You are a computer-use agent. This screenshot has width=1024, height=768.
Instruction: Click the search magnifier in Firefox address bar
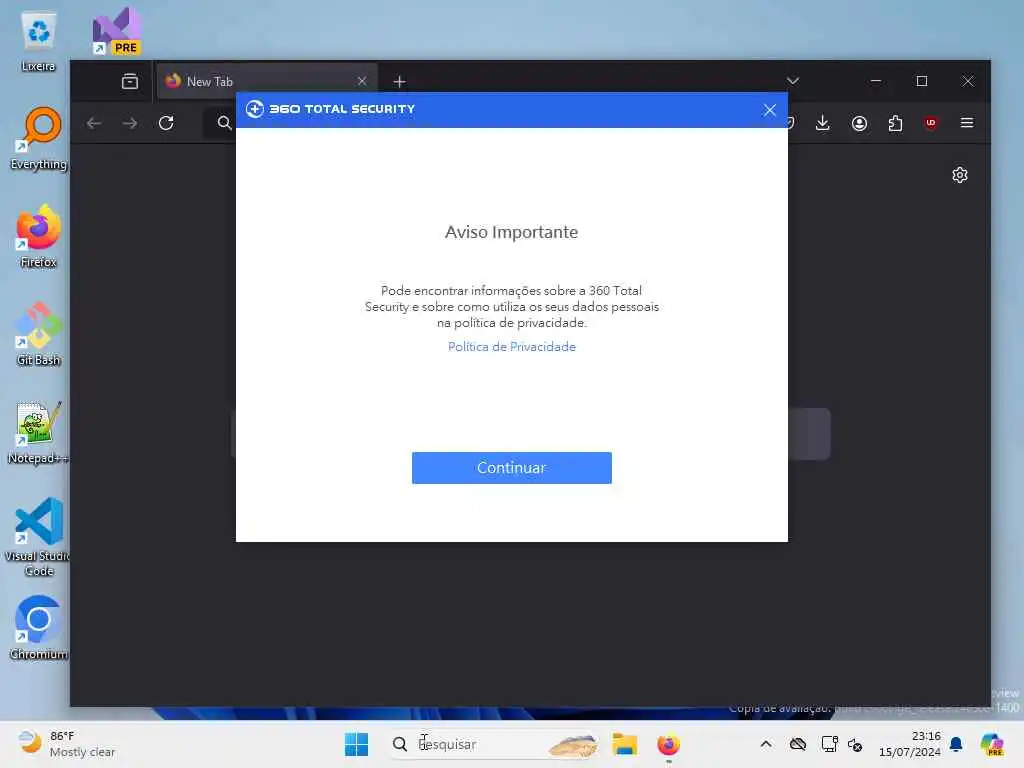point(224,123)
